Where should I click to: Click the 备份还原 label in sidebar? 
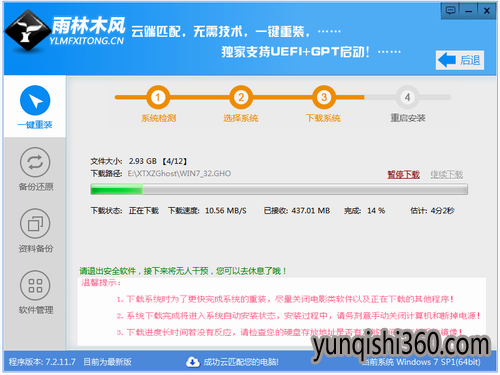click(x=36, y=187)
